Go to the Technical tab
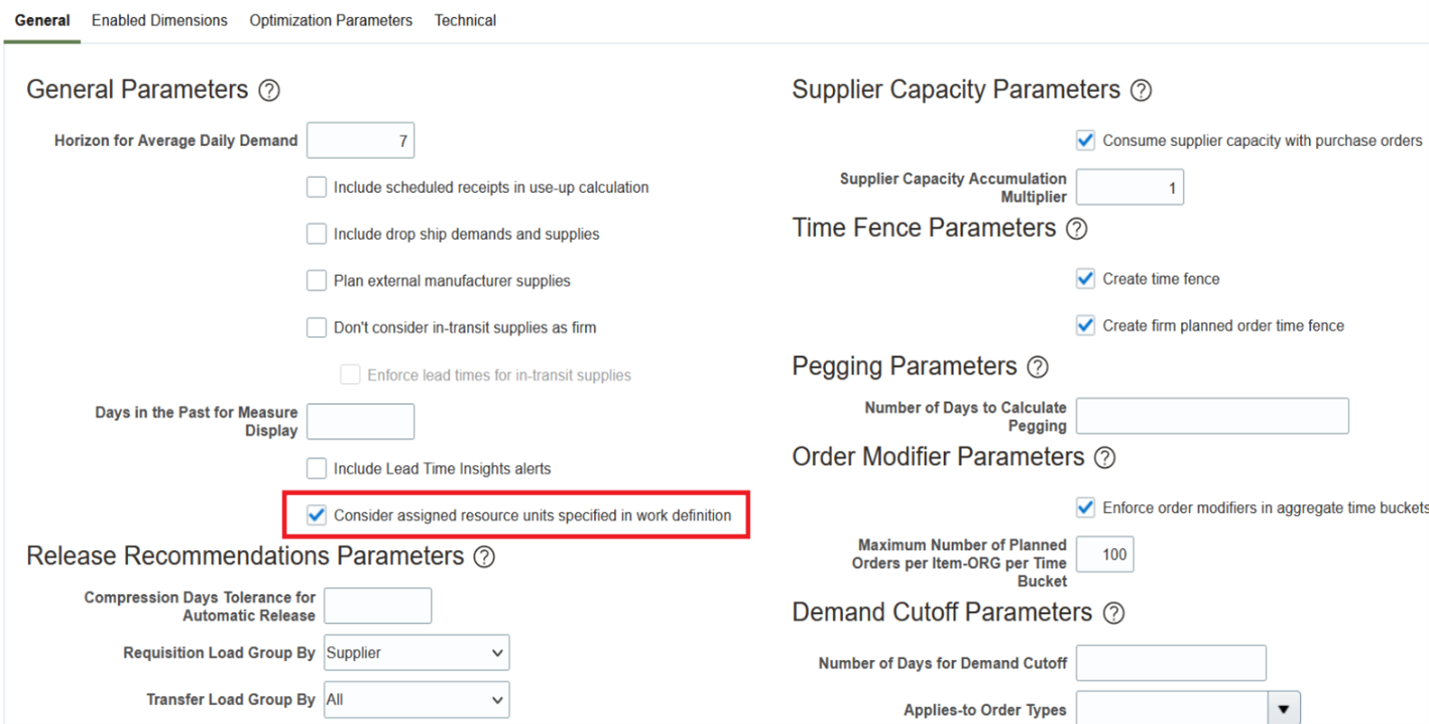 click(x=465, y=20)
